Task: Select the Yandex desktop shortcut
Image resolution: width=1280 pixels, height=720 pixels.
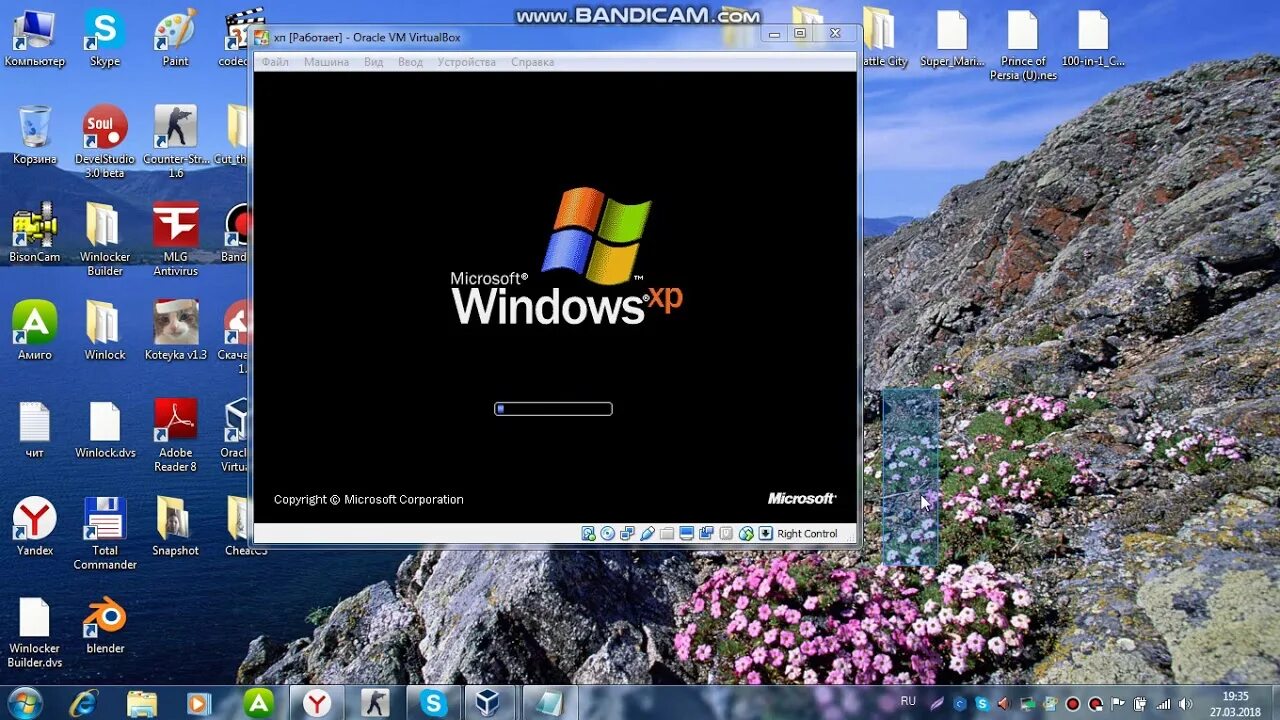Action: click(34, 527)
